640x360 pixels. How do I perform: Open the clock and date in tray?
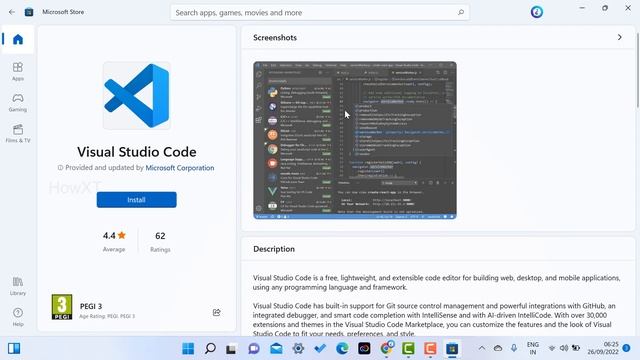pos(603,348)
